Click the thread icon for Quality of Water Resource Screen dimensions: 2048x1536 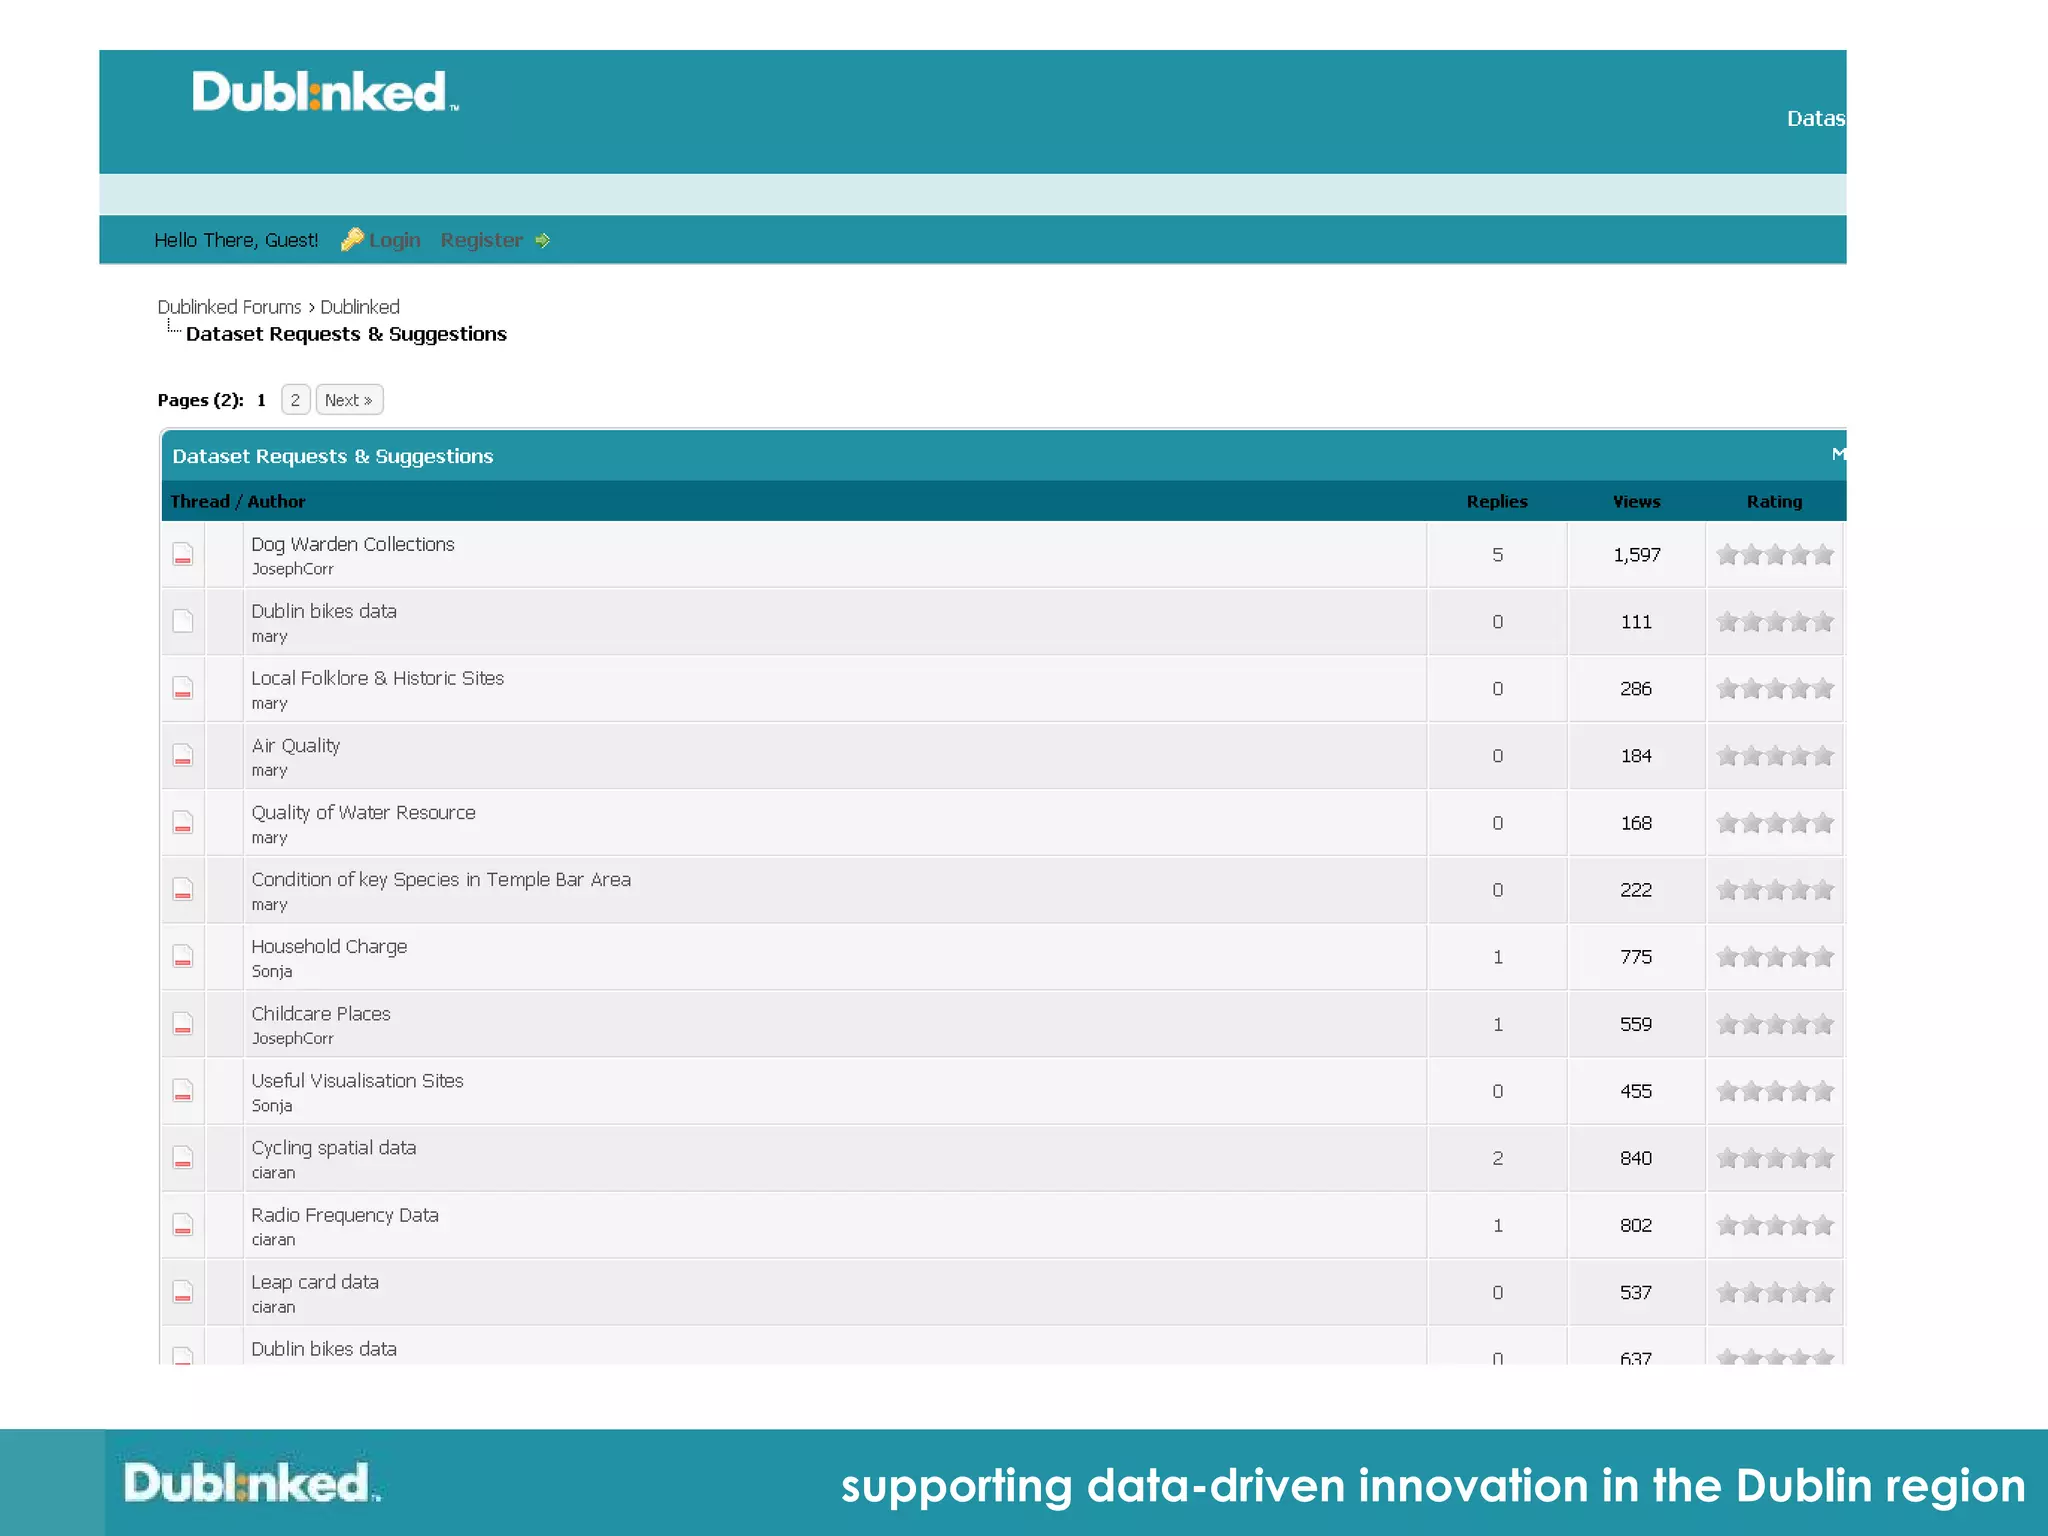(183, 822)
